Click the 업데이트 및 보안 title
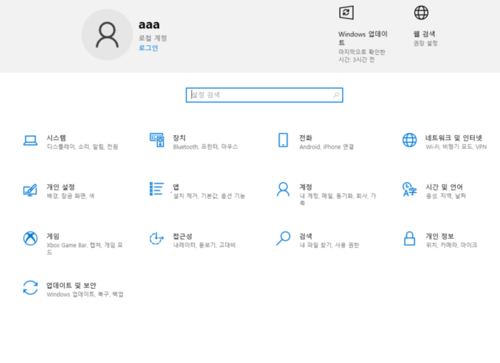The height and width of the screenshot is (363, 500). (x=71, y=285)
